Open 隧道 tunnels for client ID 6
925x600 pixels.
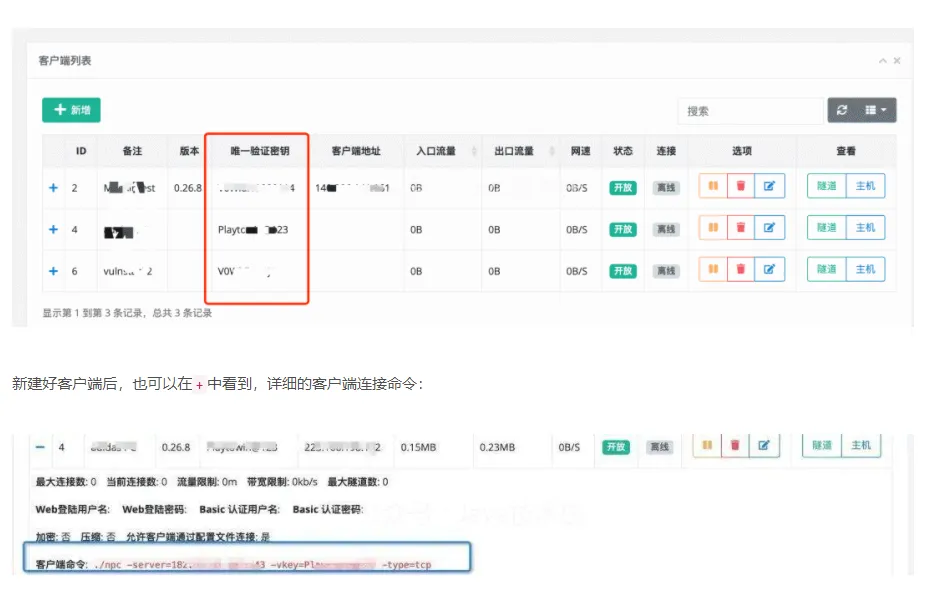826,270
